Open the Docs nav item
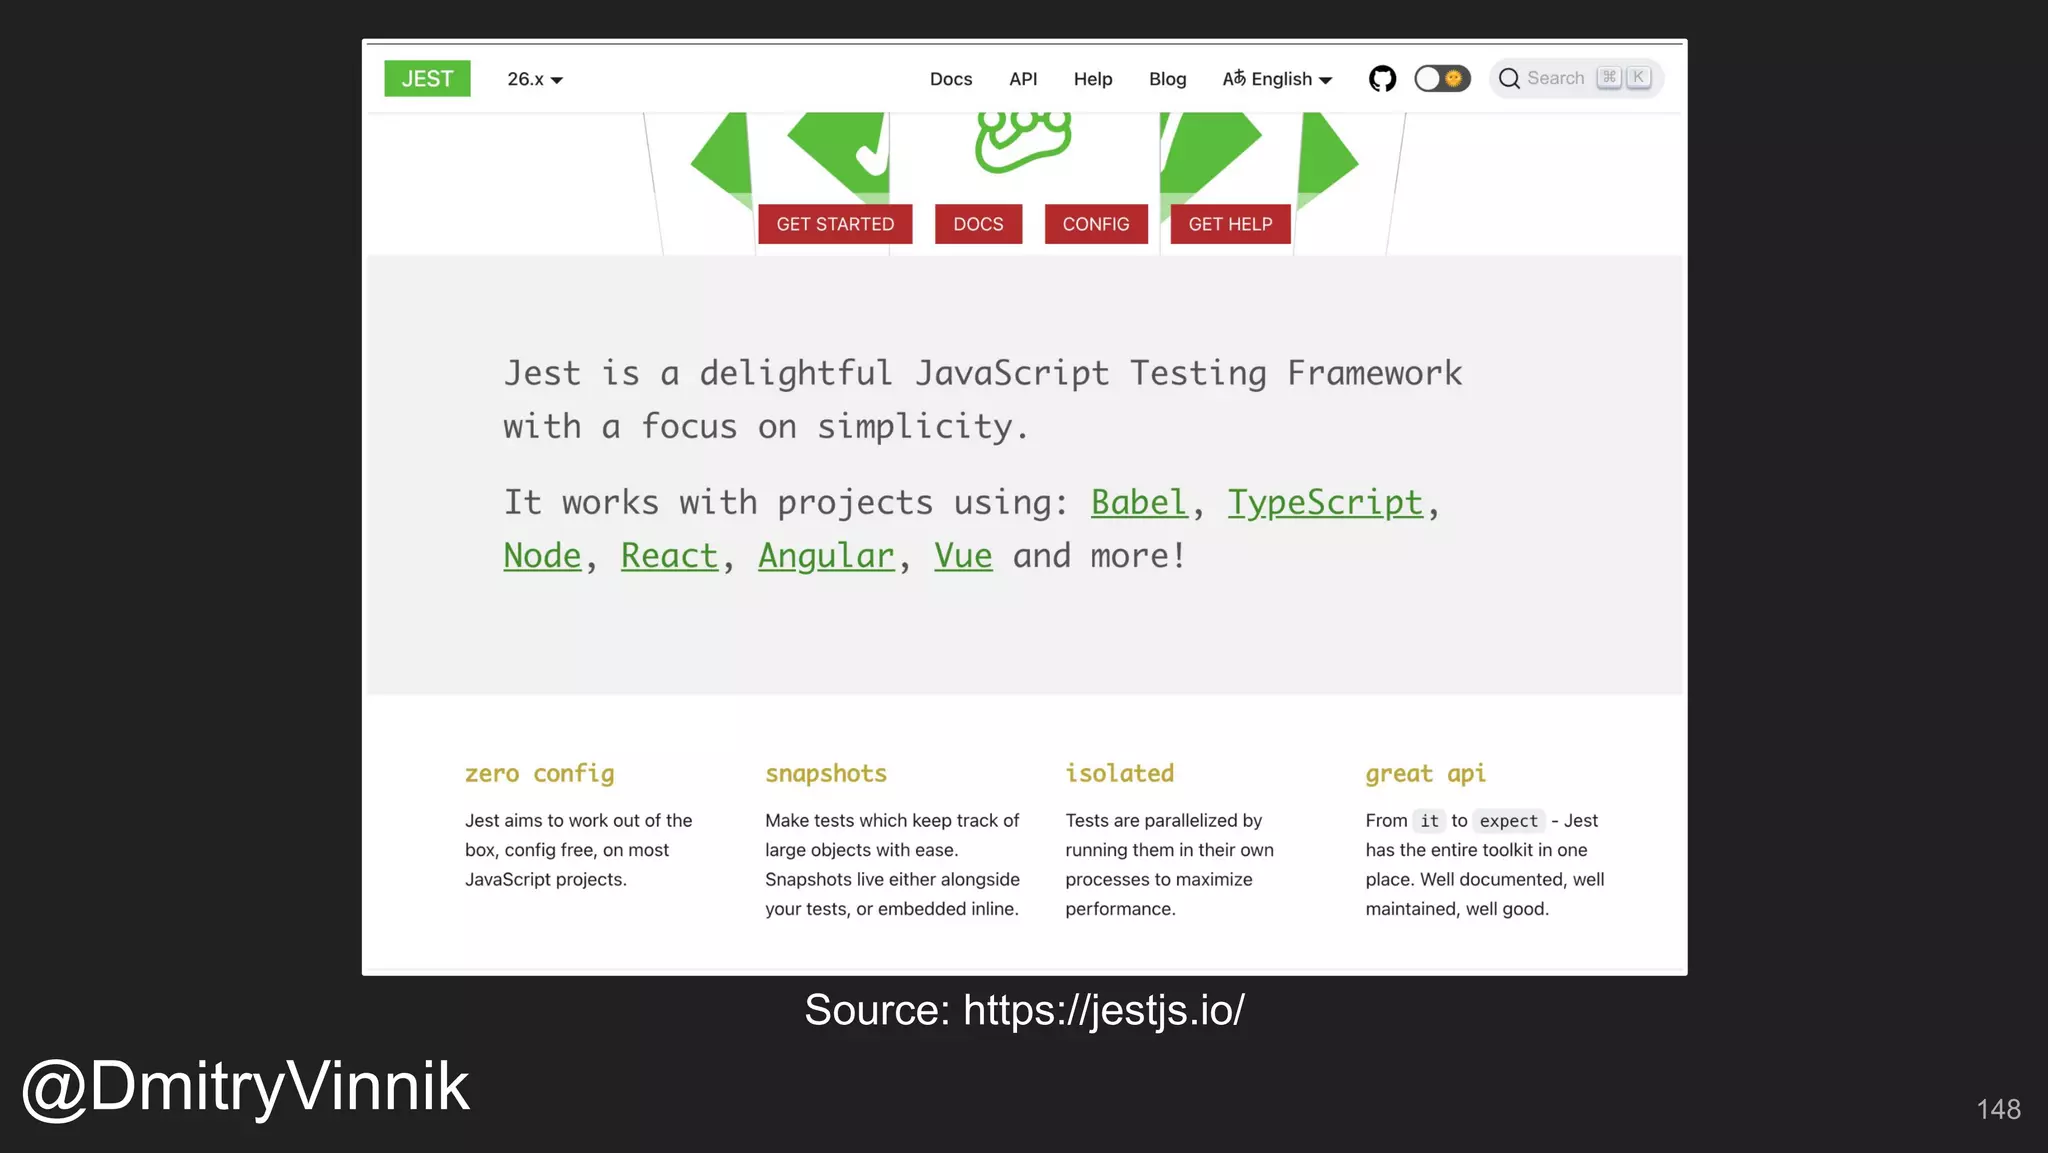Screen dimensions: 2048x1153 [951, 79]
